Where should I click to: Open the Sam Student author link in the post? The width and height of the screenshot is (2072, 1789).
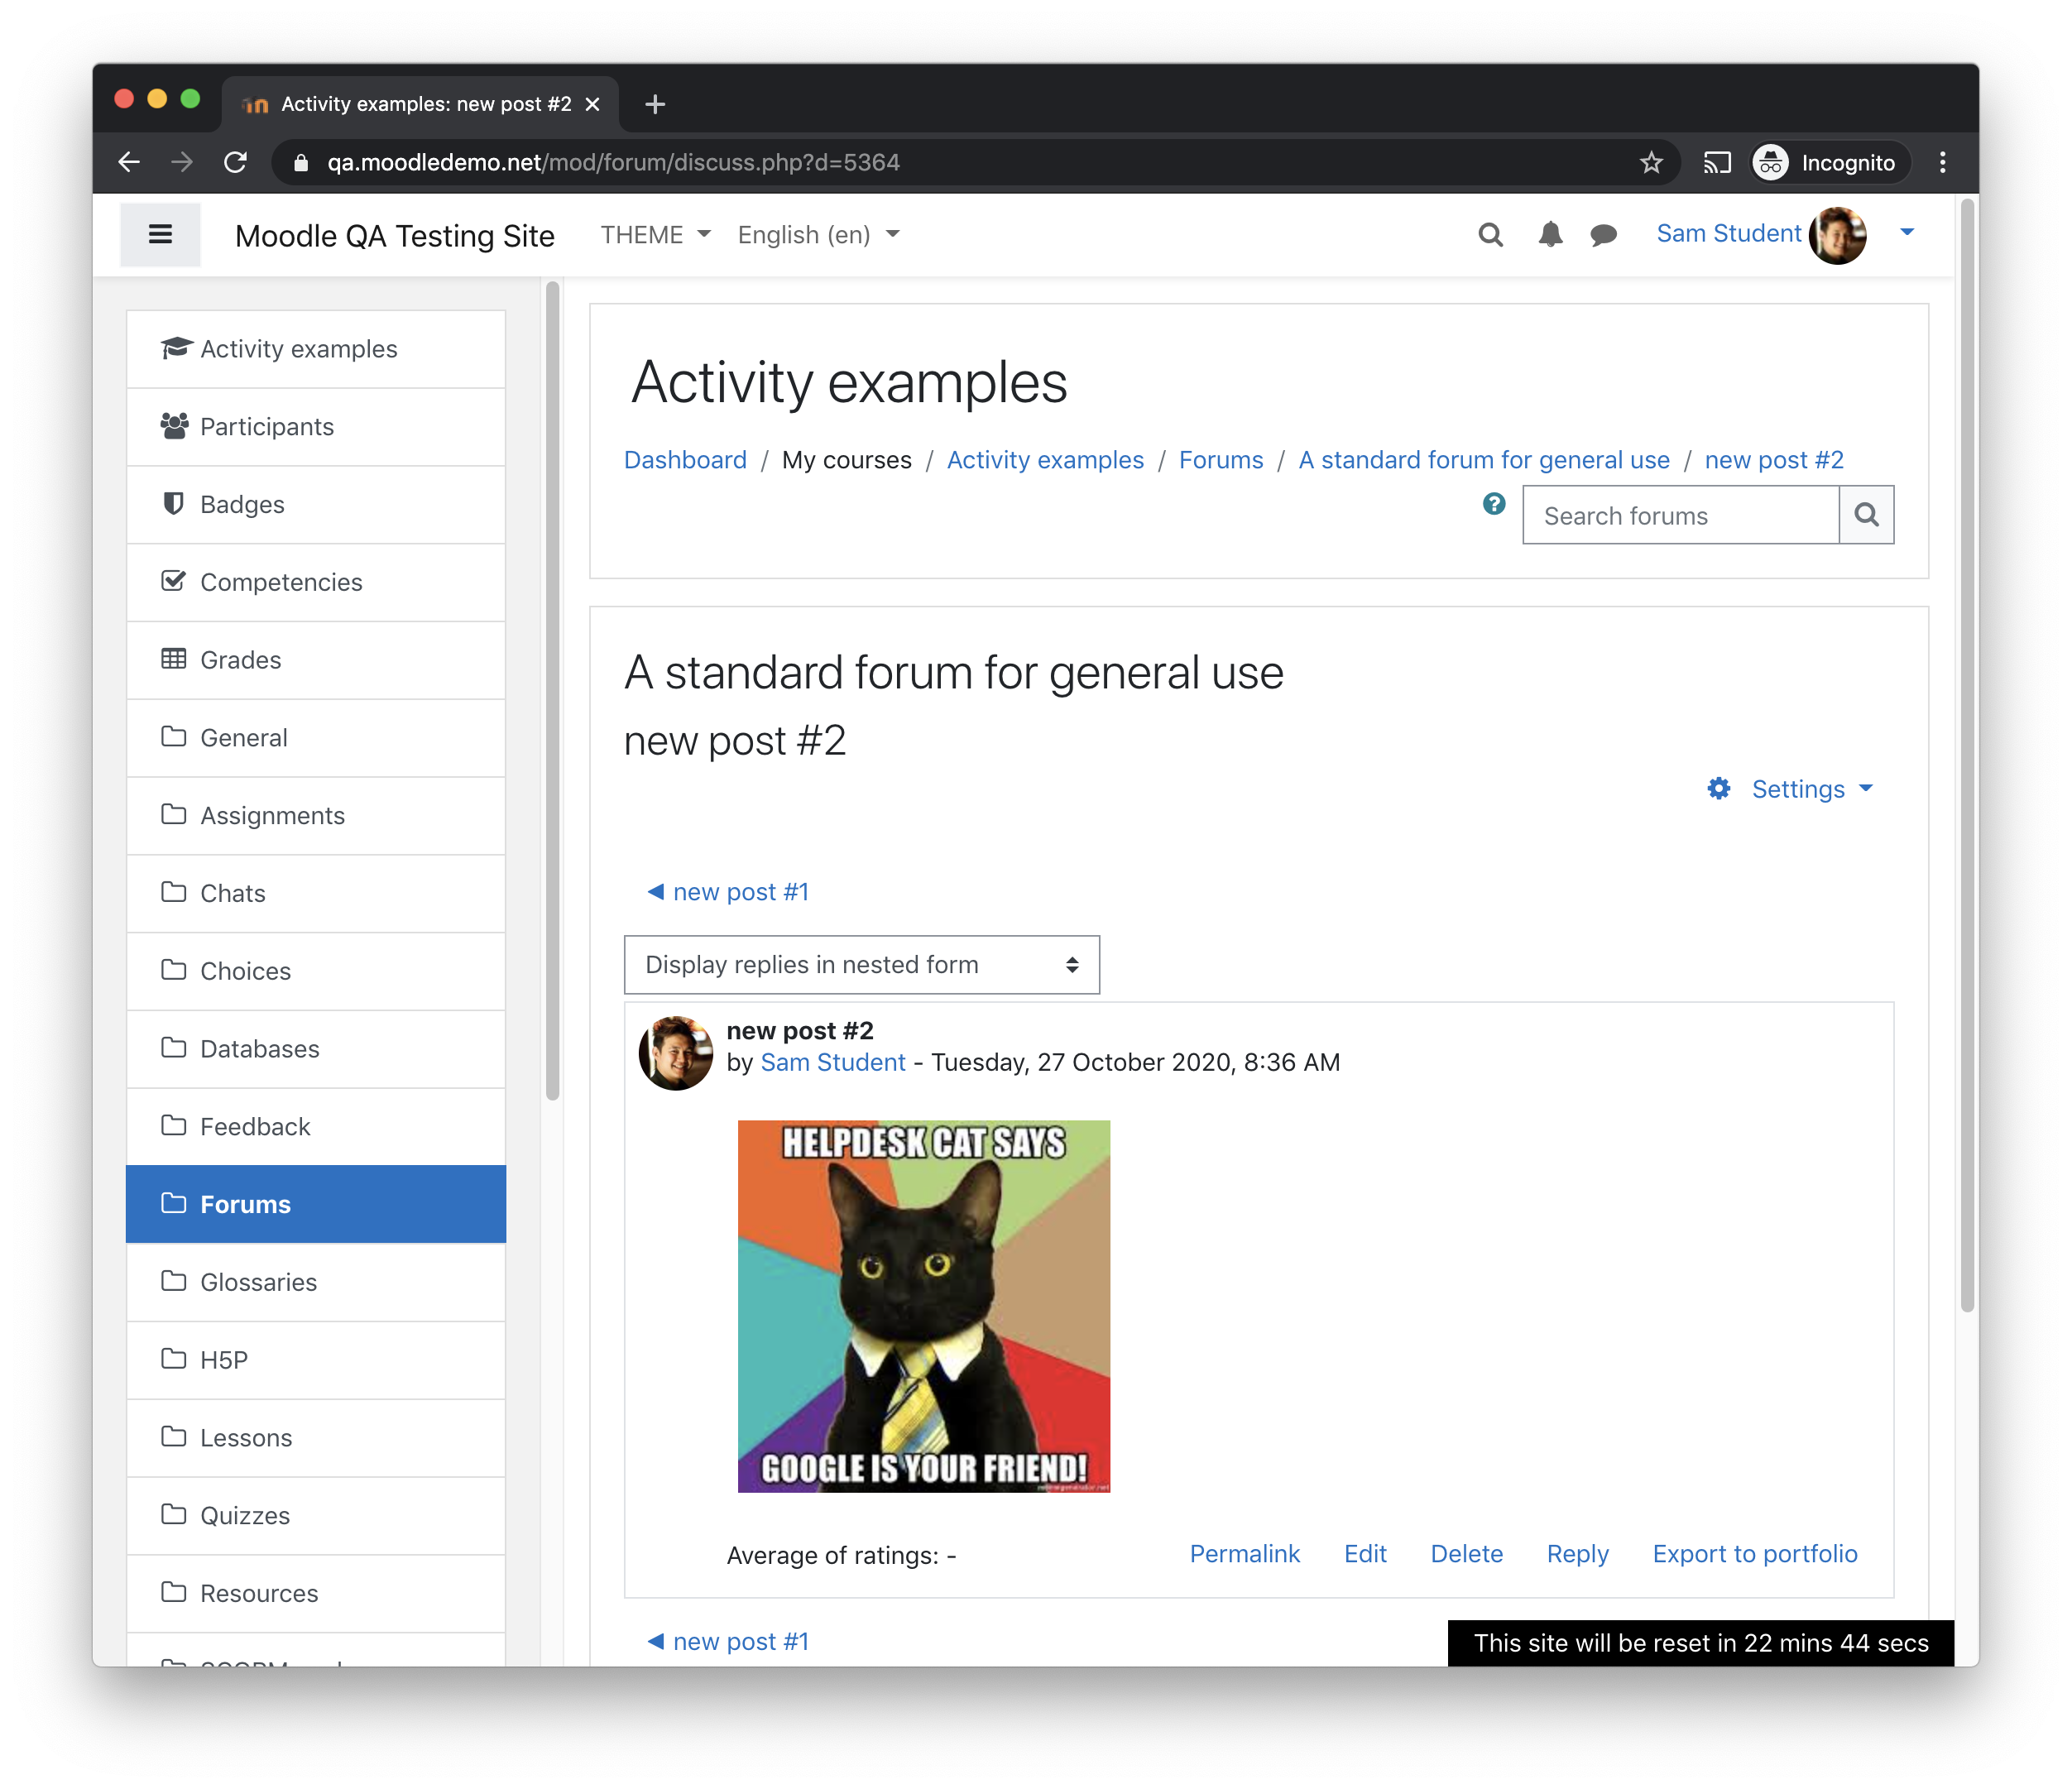pos(833,1062)
